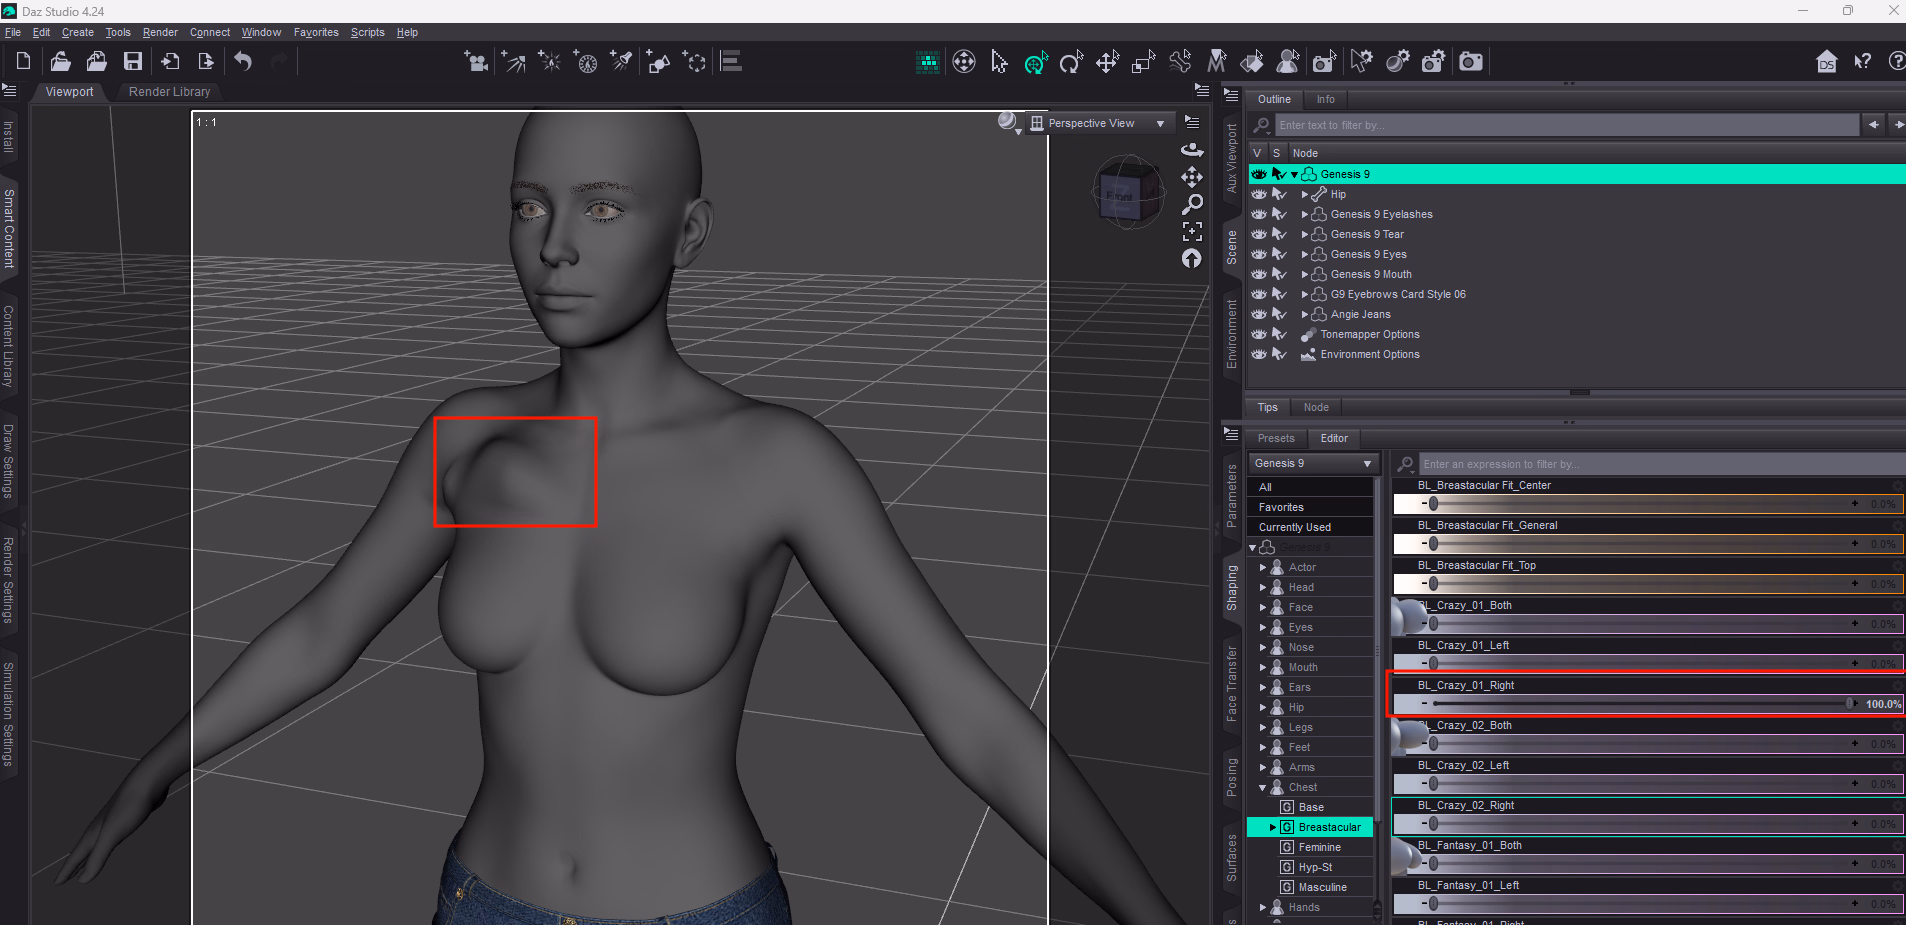Click the BL_Breastacular Fit_Center slider
This screenshot has width=1906, height=925.
point(1647,504)
